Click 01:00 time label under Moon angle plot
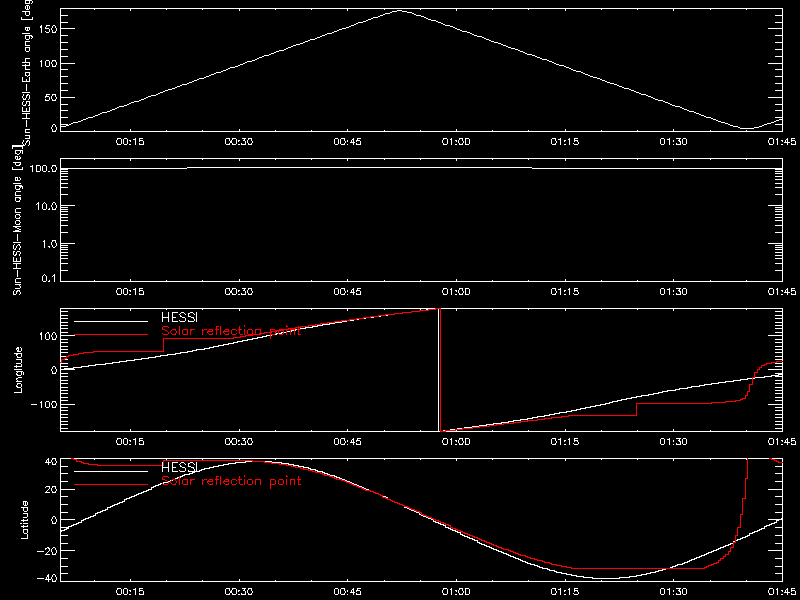The height and width of the screenshot is (600, 800). (x=456, y=292)
